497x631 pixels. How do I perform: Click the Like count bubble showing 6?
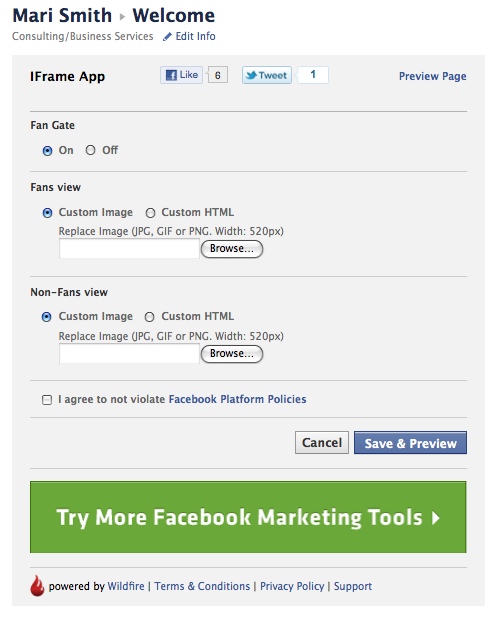coord(218,75)
